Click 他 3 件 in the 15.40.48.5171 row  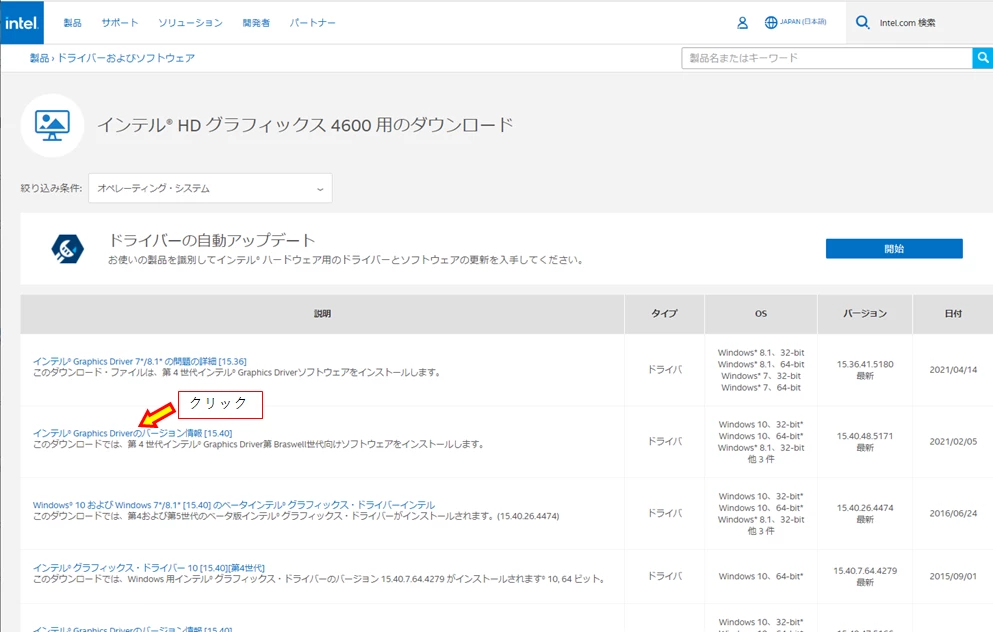[x=761, y=459]
